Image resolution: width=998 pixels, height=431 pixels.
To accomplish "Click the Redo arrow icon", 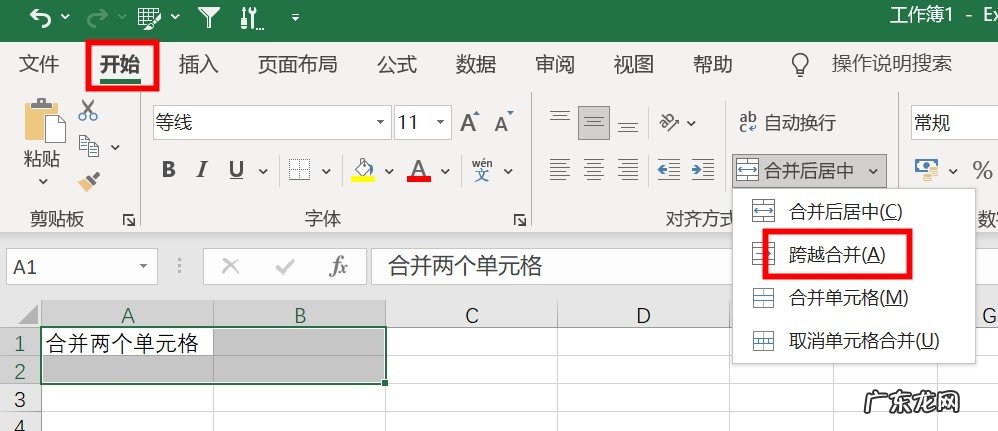I will 97,18.
